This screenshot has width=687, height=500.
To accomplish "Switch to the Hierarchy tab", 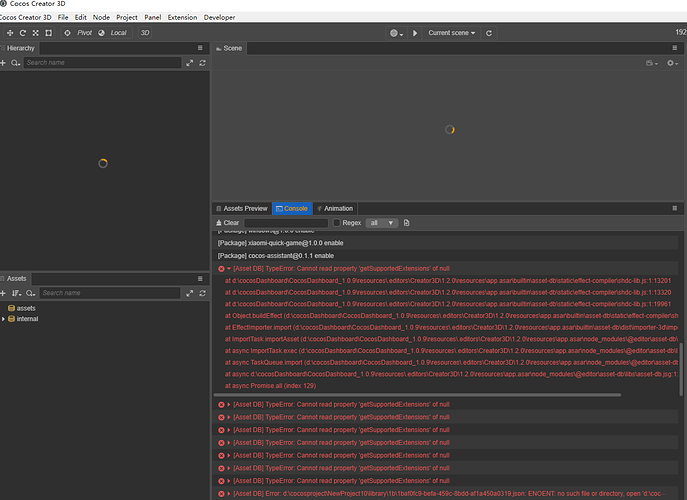I will tap(18, 48).
